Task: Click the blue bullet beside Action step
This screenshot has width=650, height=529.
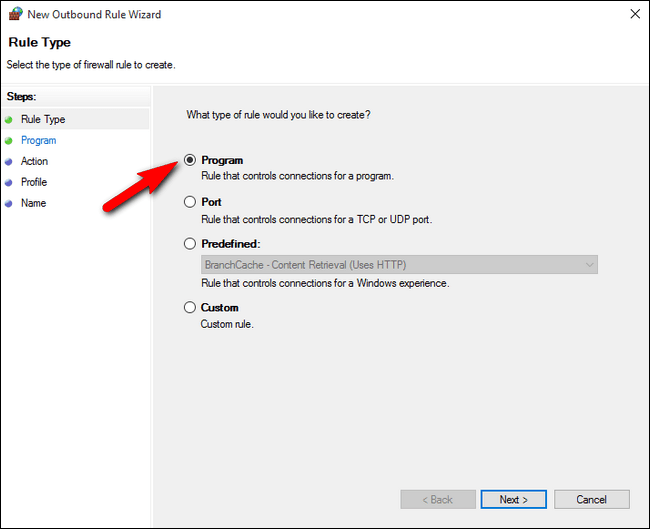Action: 10,162
